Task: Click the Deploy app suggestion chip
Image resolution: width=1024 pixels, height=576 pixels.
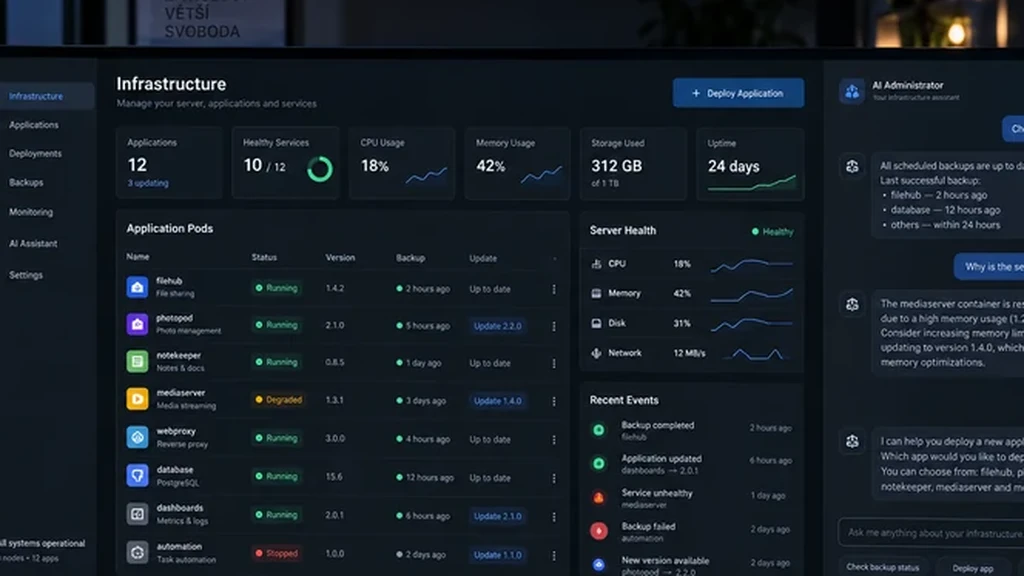Action: tap(972, 568)
